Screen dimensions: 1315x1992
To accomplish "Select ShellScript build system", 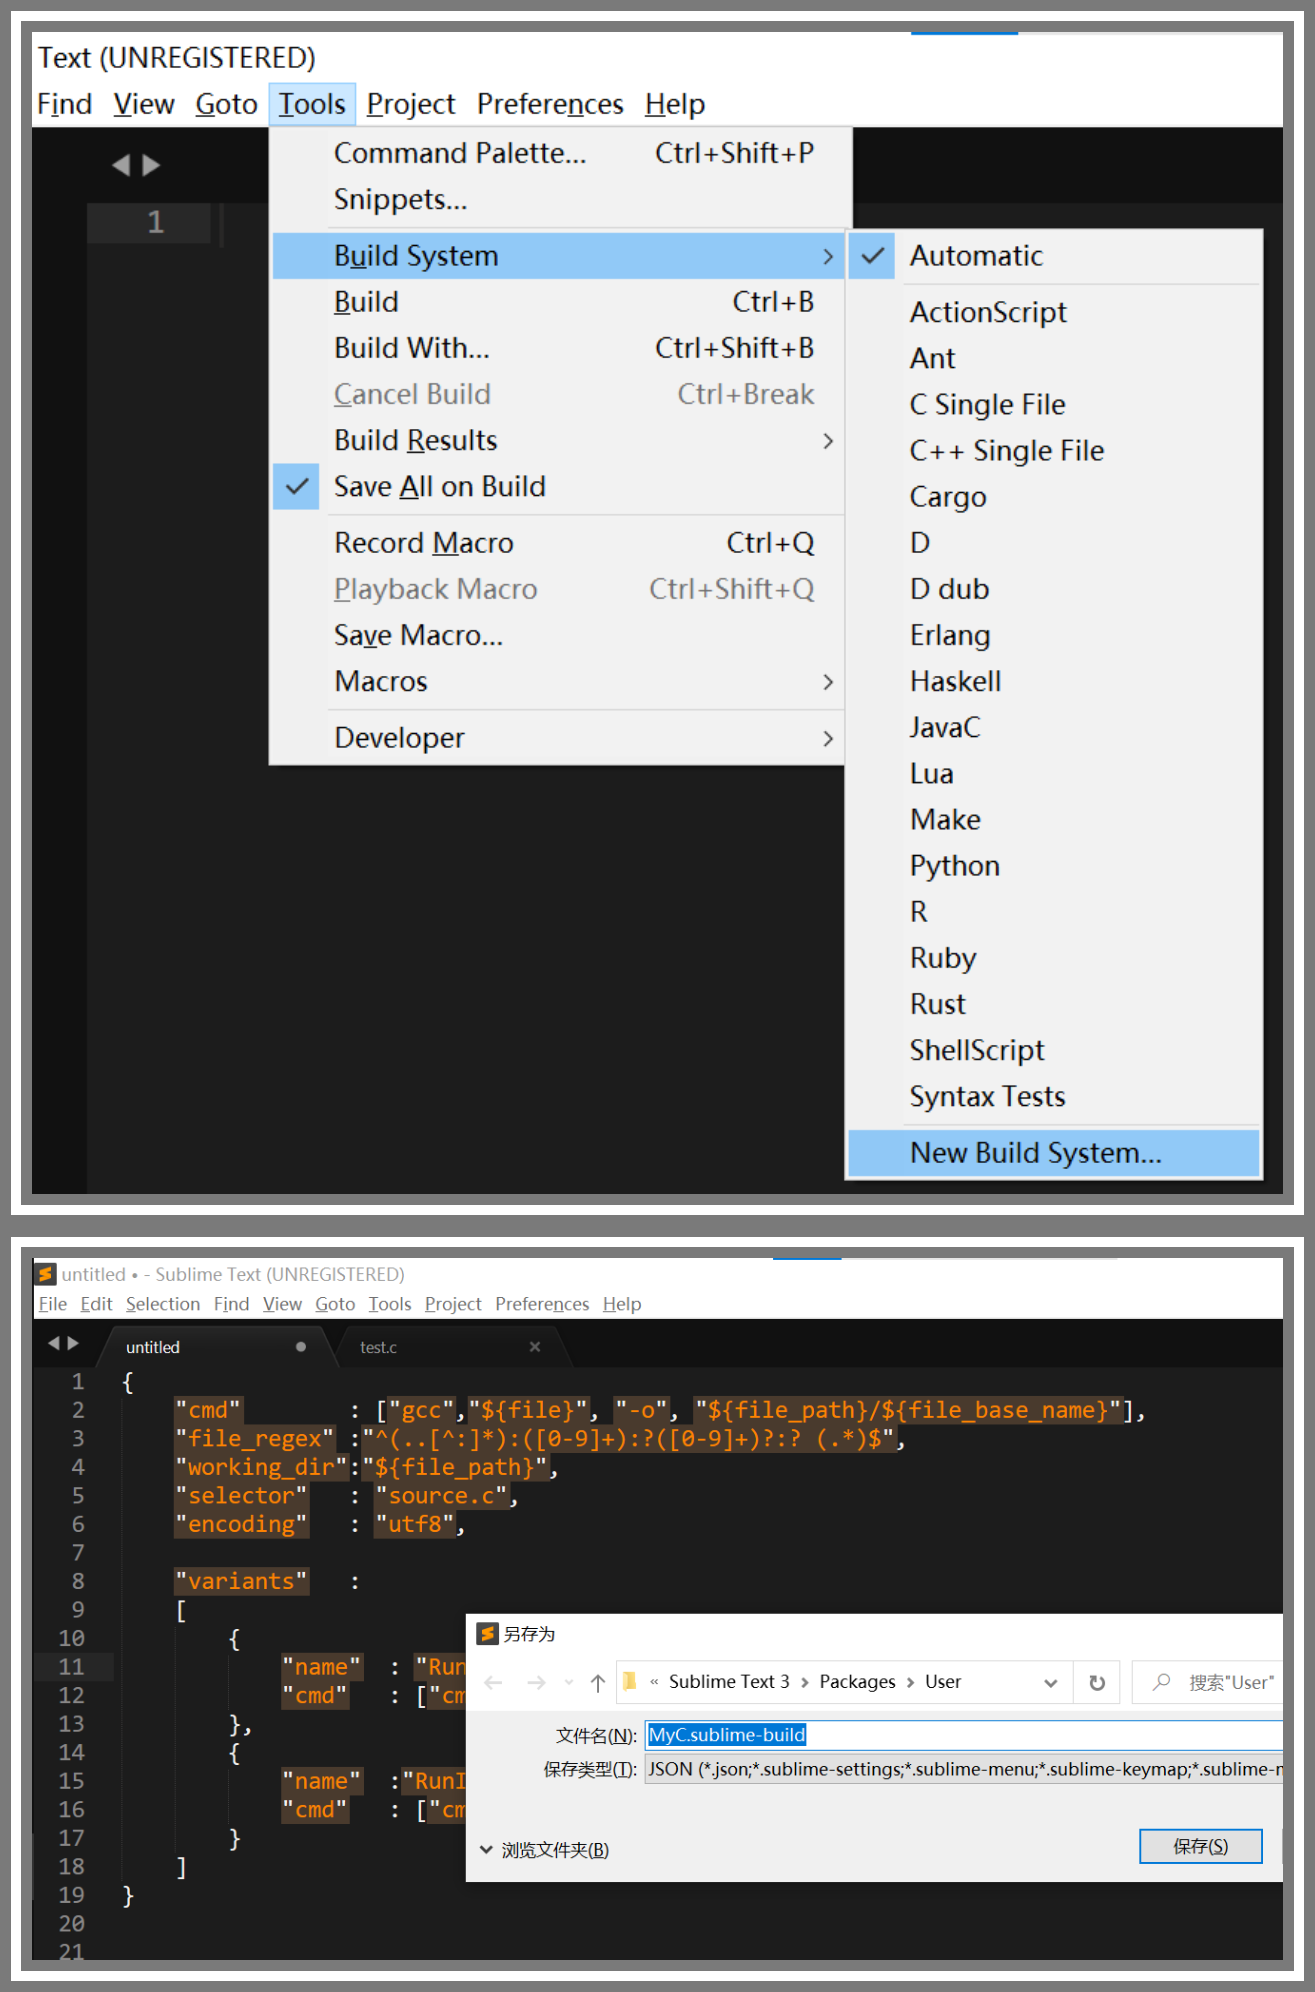I will click(x=1053, y=1050).
